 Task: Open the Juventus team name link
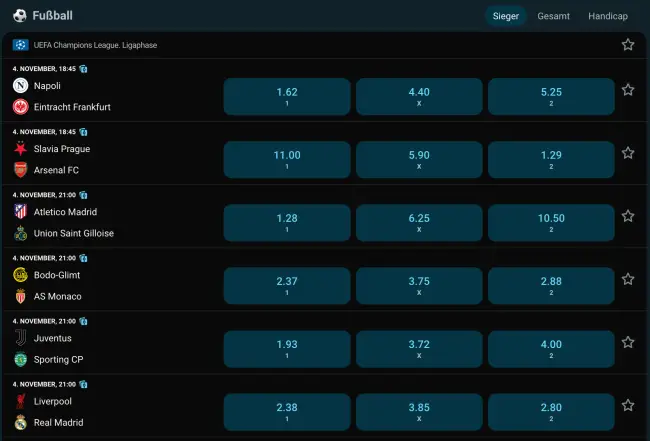53,338
